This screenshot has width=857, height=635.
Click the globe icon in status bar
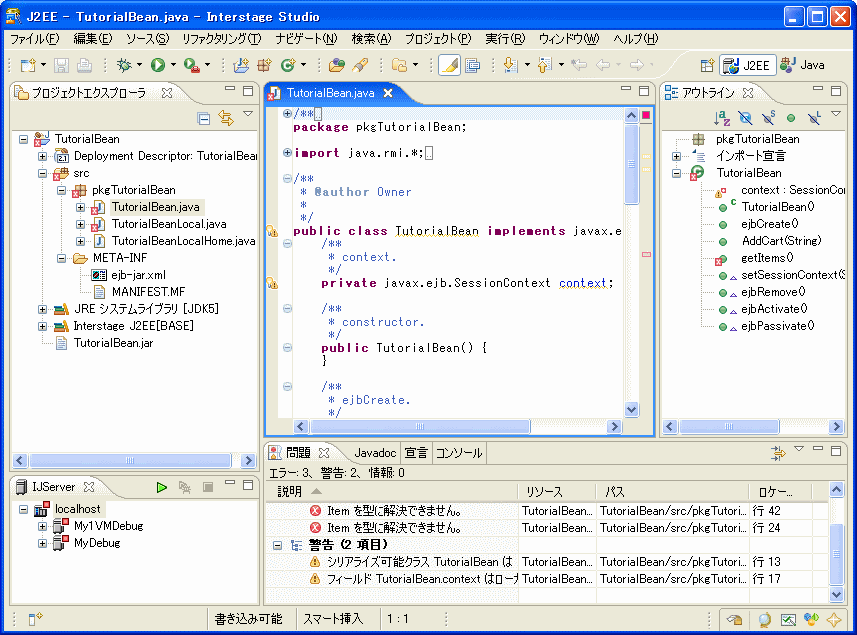click(x=764, y=619)
